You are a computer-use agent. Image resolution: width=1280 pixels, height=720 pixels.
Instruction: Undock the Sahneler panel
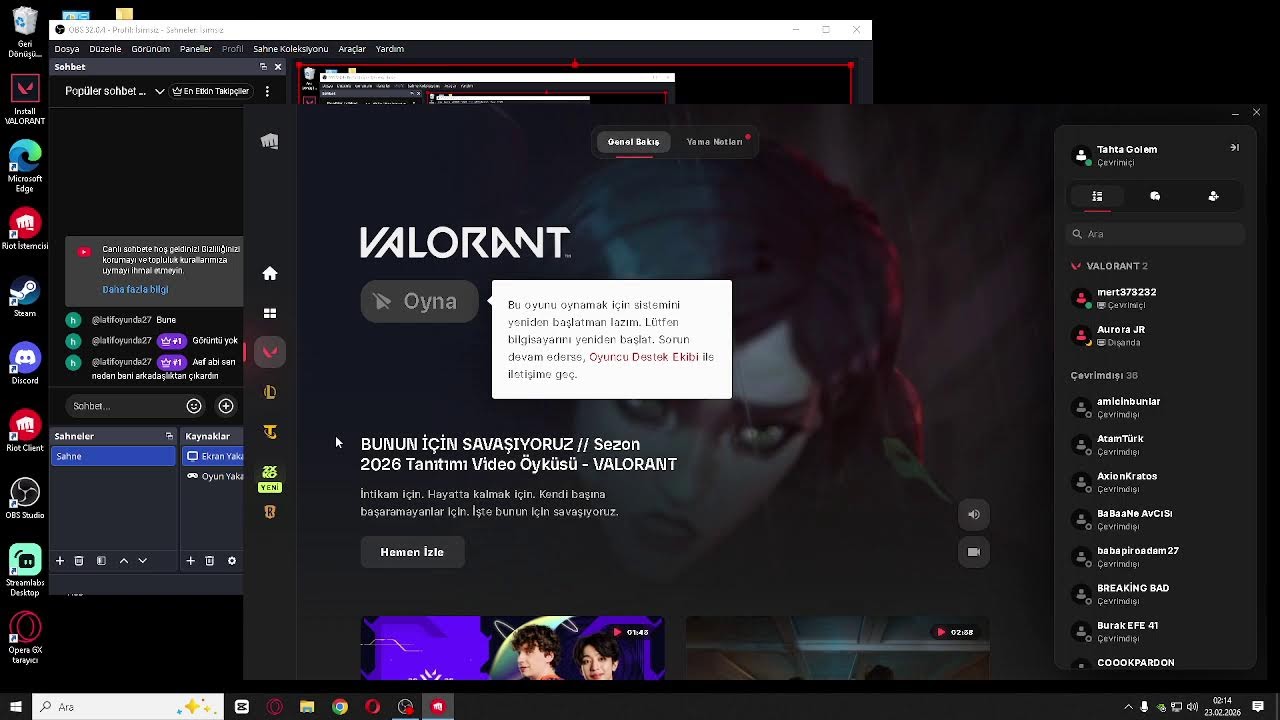(x=169, y=436)
